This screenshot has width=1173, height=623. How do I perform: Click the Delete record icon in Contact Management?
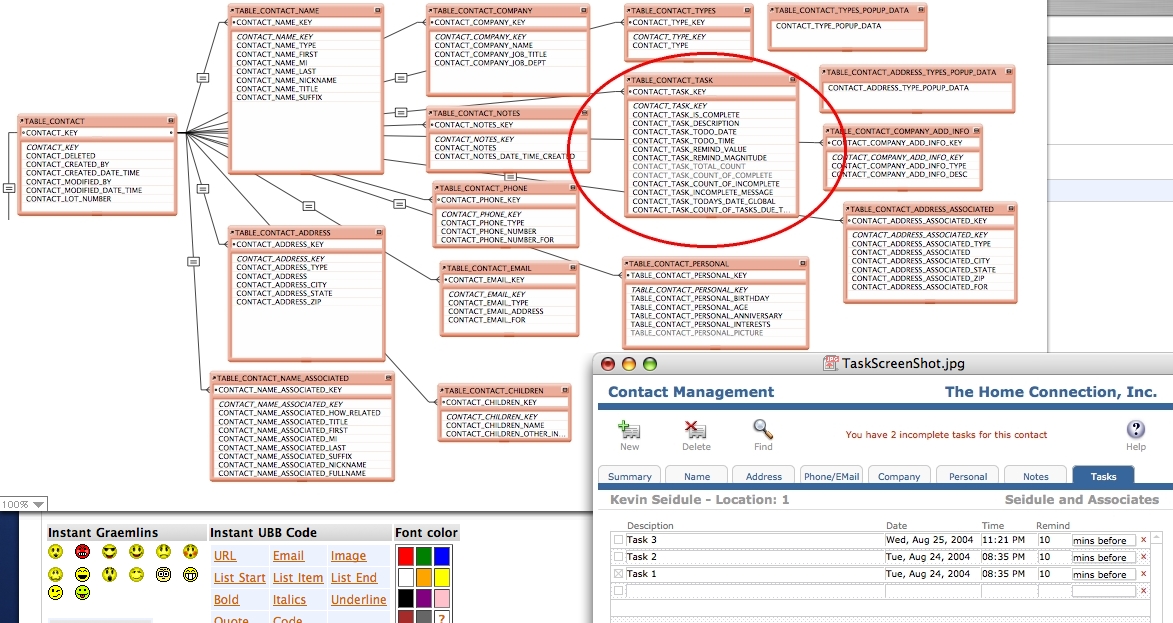click(x=696, y=429)
